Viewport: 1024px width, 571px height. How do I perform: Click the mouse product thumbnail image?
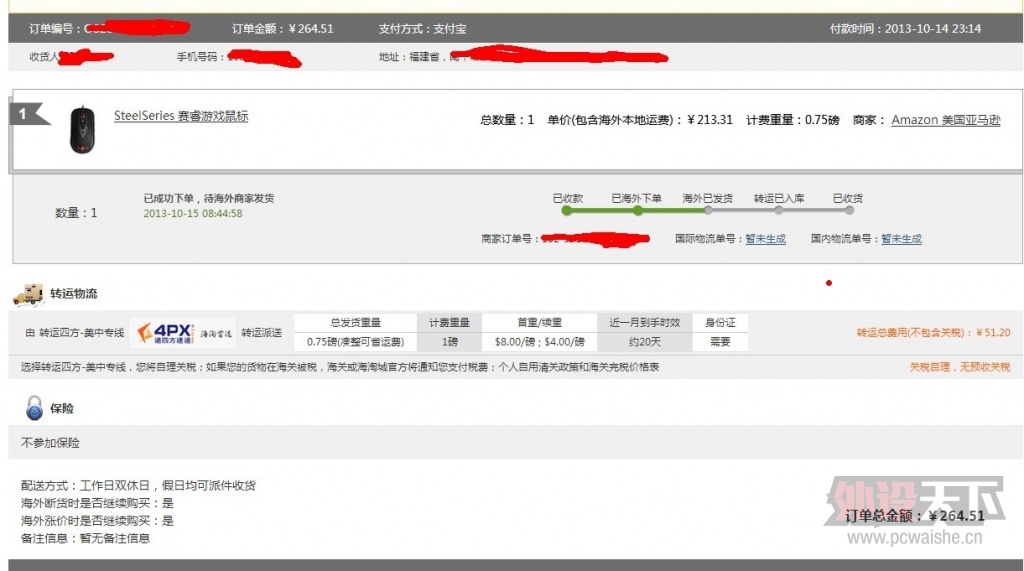coord(82,130)
